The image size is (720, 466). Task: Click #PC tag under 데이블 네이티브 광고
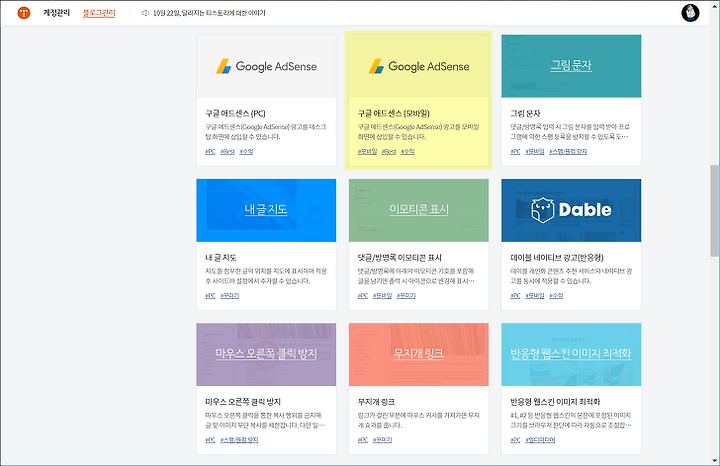[515, 296]
